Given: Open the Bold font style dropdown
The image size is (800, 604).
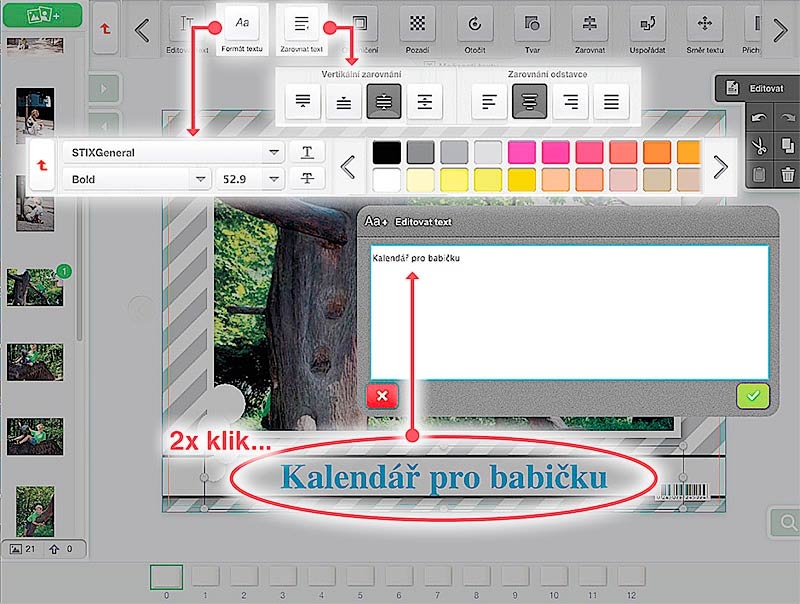Looking at the screenshot, I should [137, 179].
